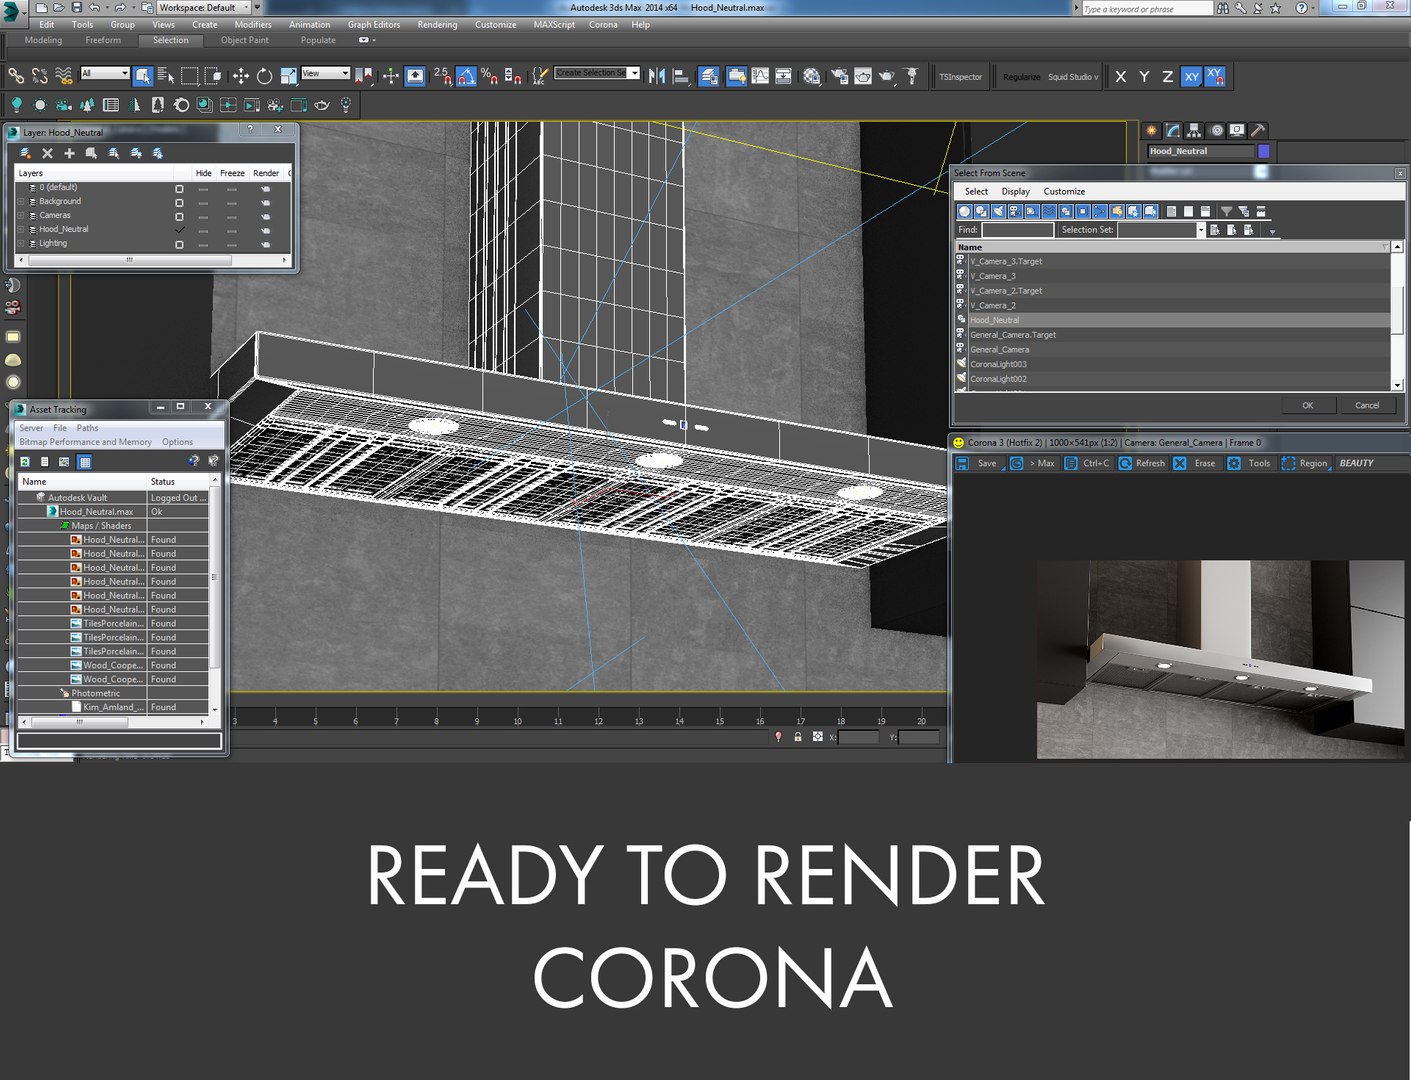Expand the Cameras layer tree node
Image resolution: width=1411 pixels, height=1080 pixels.
point(21,215)
